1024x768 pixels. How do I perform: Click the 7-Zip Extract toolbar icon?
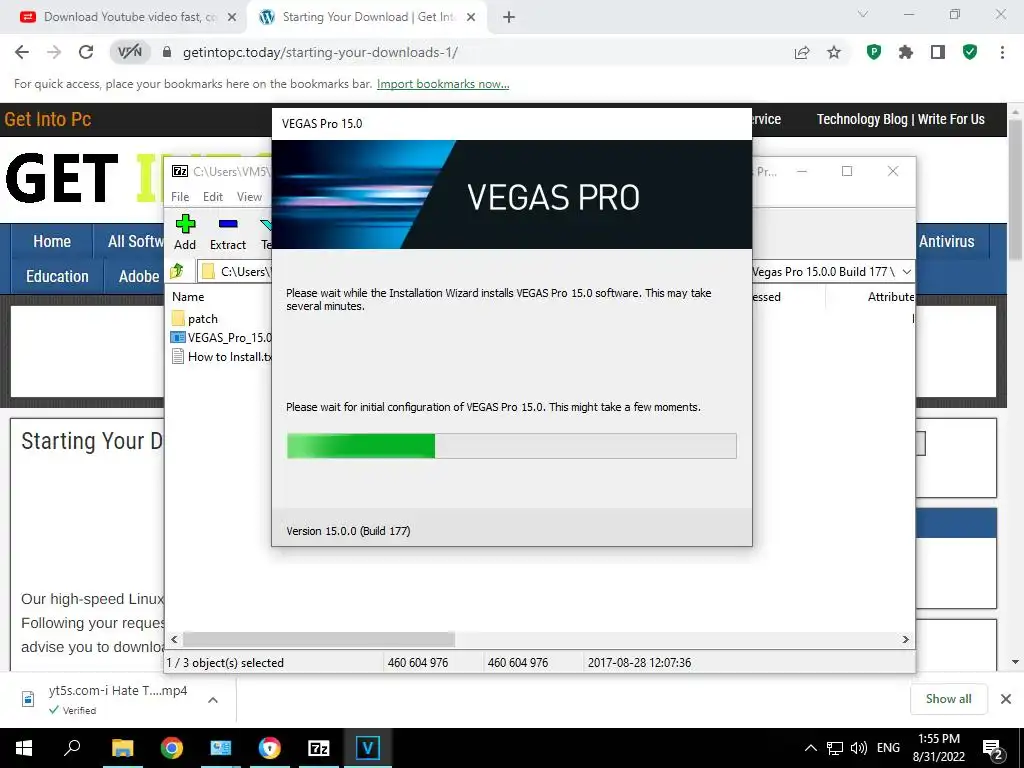(227, 232)
